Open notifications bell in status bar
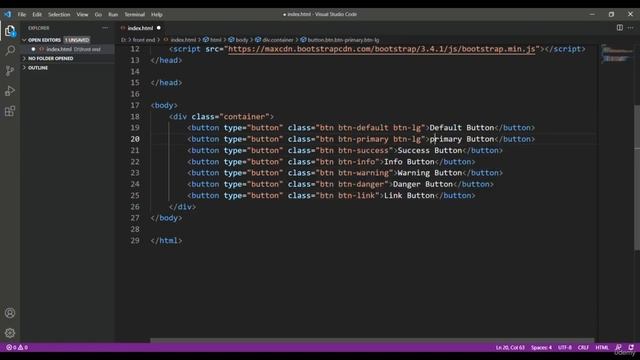Image resolution: width=640 pixels, height=360 pixels. click(631, 347)
